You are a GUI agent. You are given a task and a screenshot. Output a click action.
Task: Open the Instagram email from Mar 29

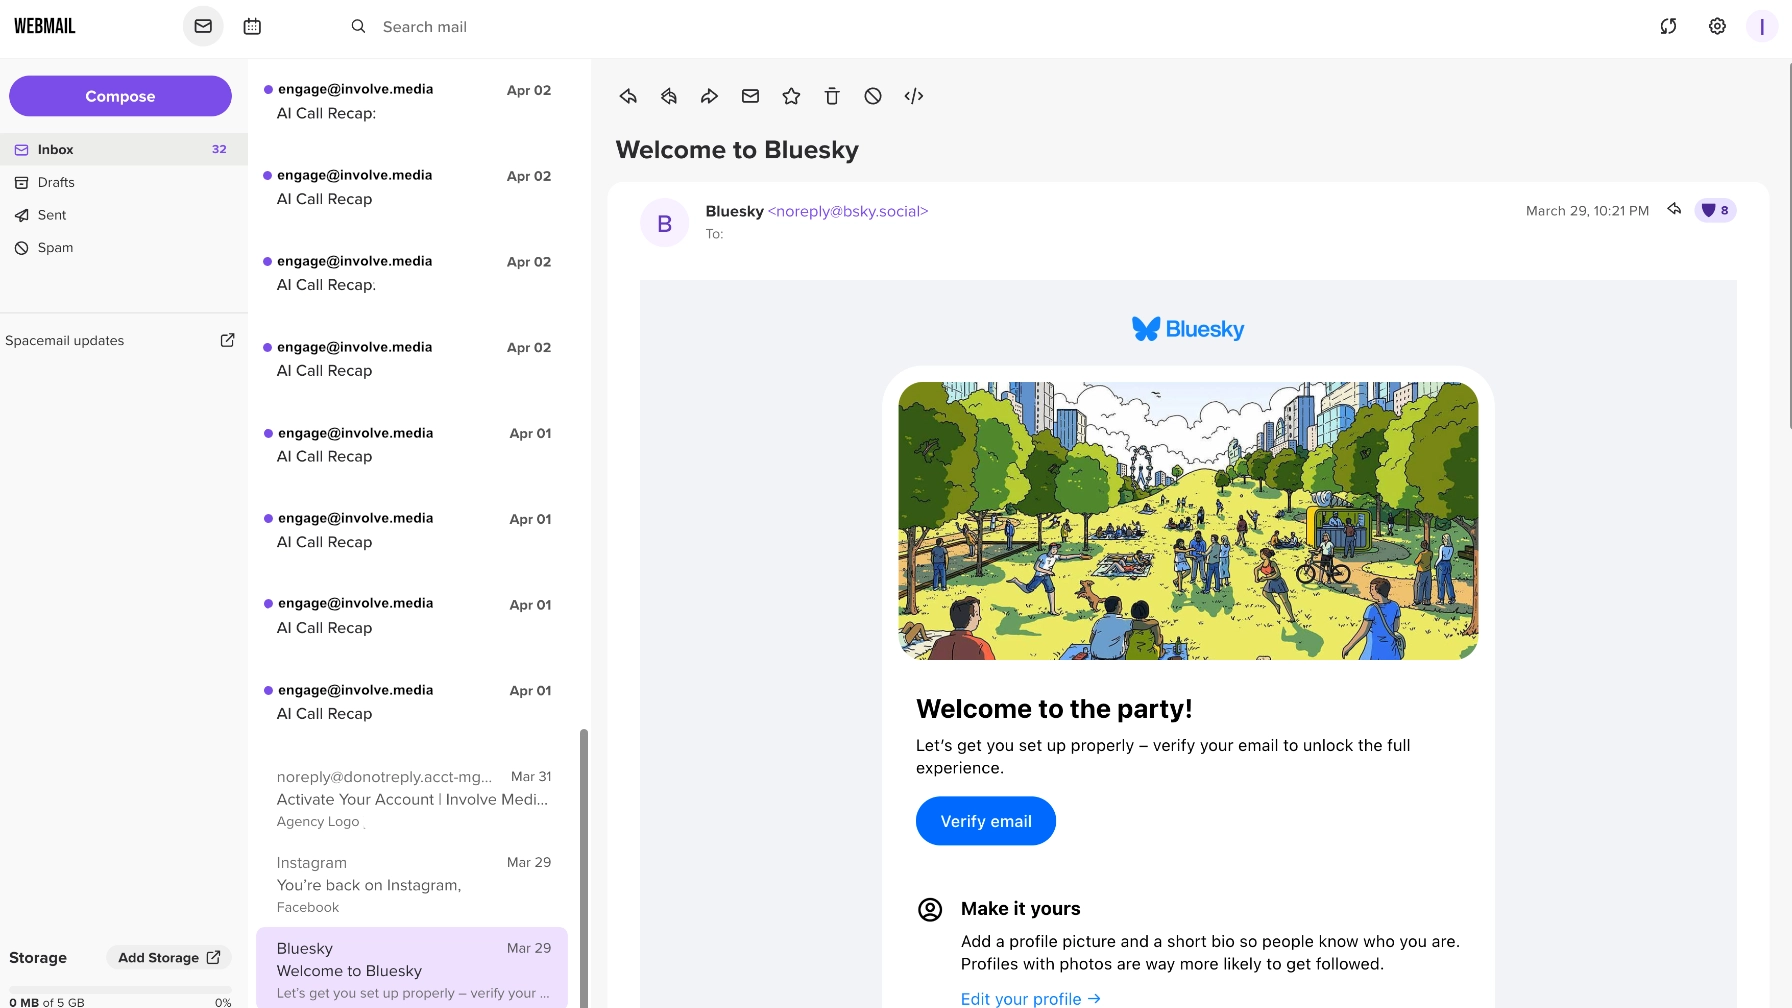[413, 885]
